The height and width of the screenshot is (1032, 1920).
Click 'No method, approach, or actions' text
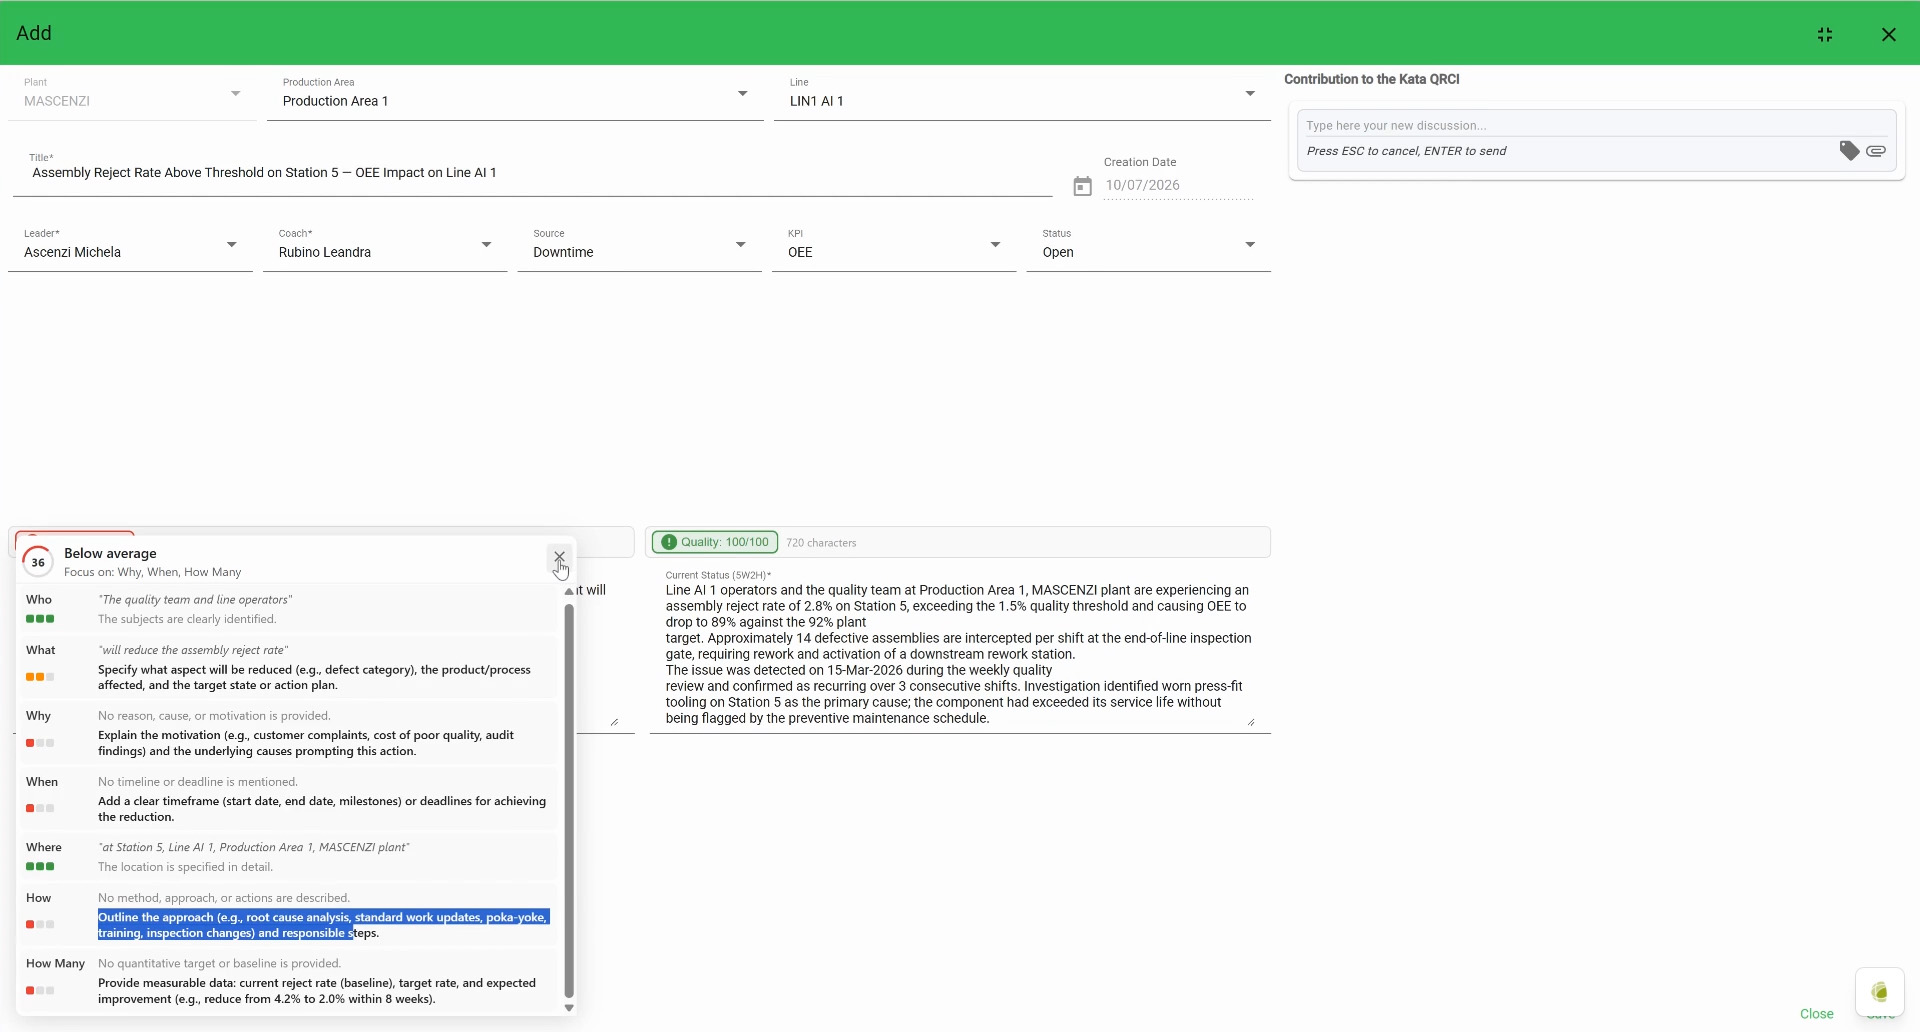pos(224,898)
